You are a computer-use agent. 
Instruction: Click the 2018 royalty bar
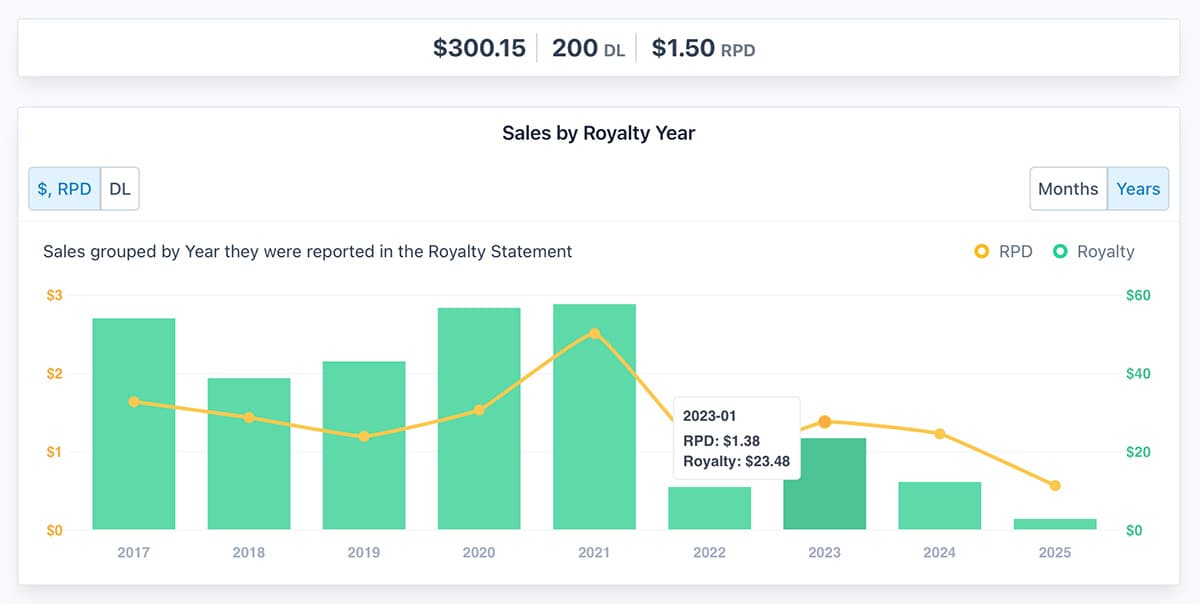pyautogui.click(x=249, y=460)
